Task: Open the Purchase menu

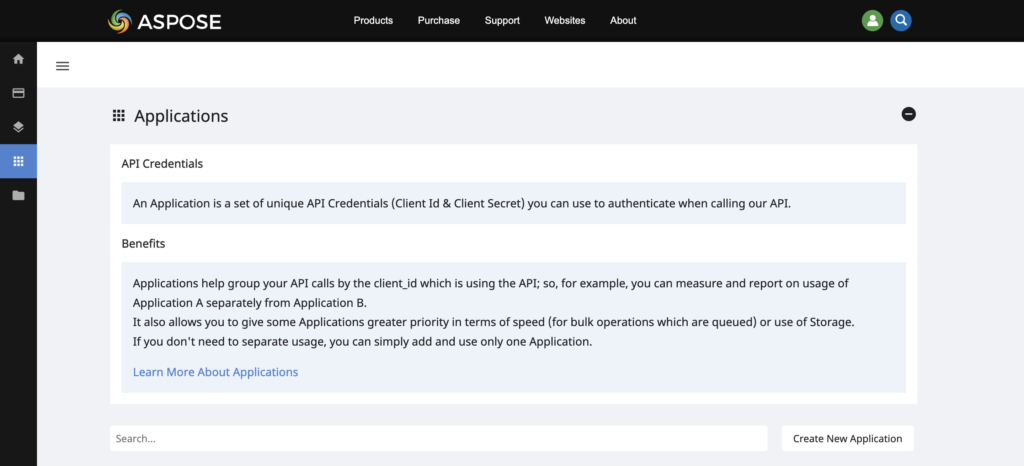Action: (x=438, y=20)
